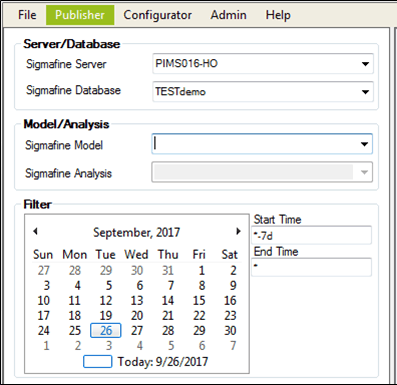Open the disabled Sigmafine Analysis dropdown
Image resolution: width=397 pixels, height=385 pixels.
click(x=364, y=172)
